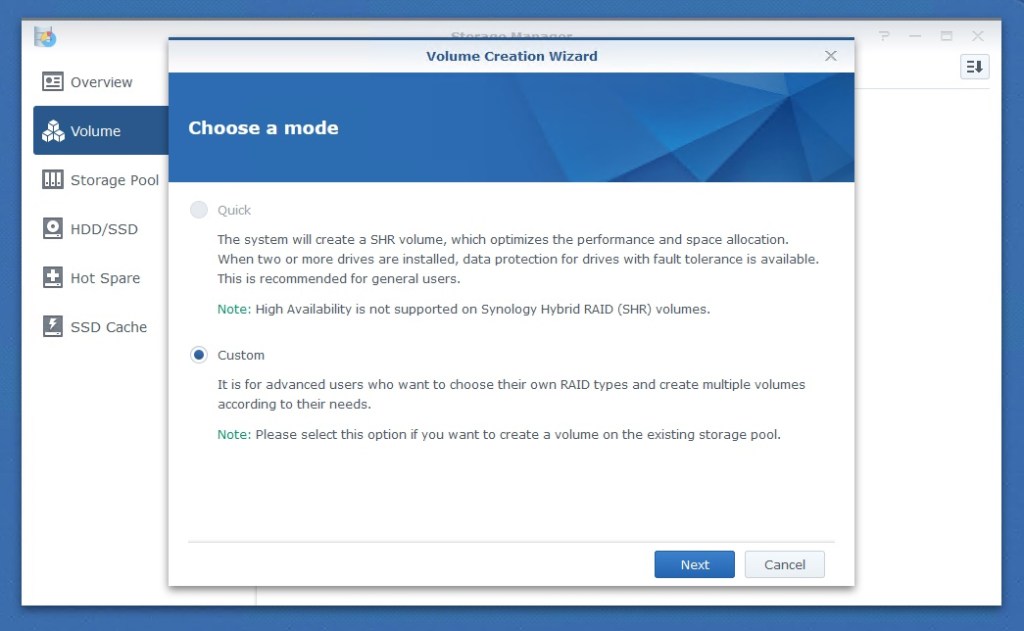Click the Hot Spare plus icon
This screenshot has width=1024, height=631.
coord(53,278)
